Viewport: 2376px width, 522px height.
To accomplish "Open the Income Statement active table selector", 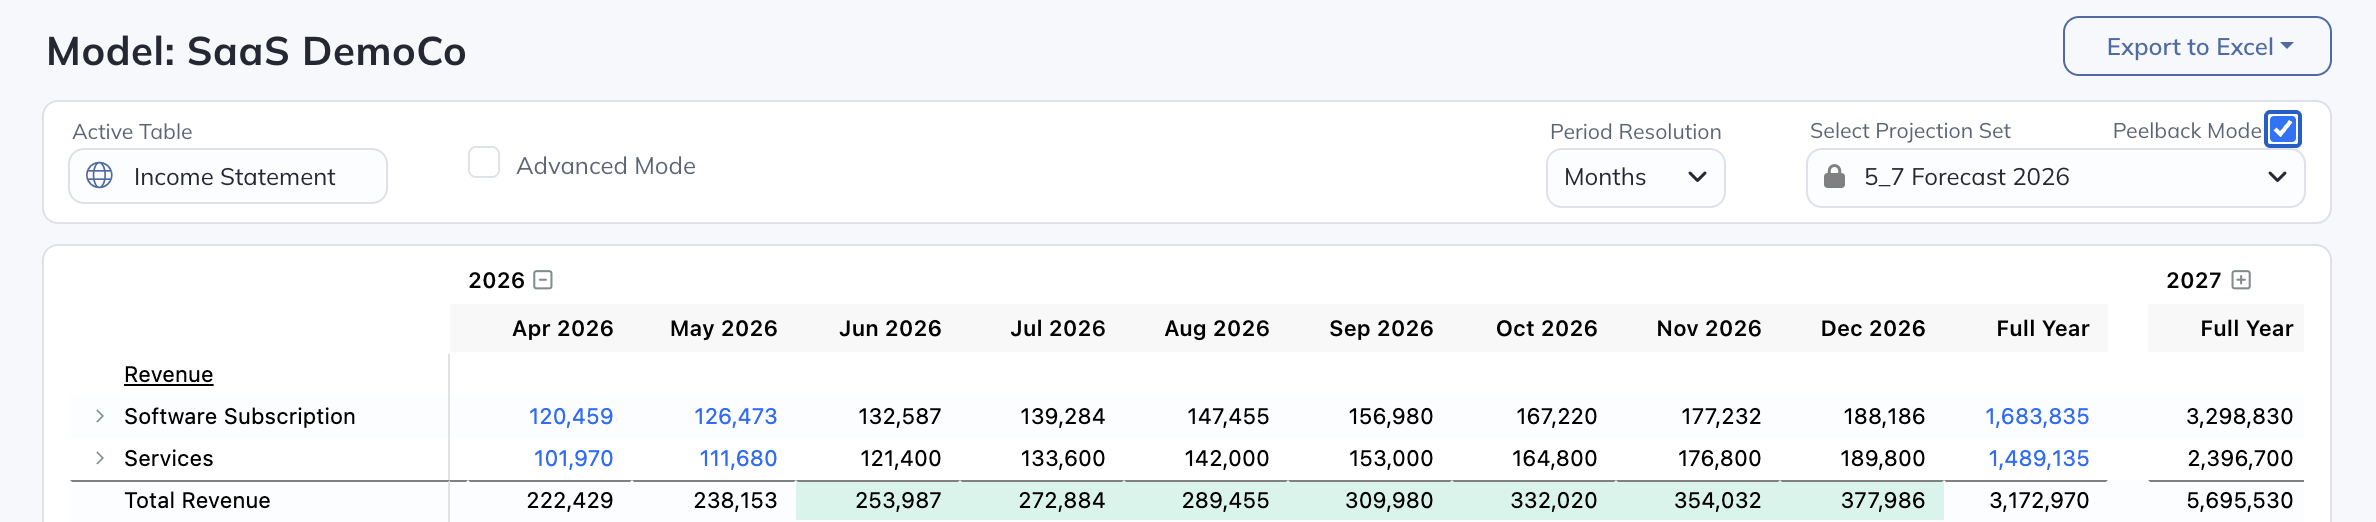I will point(228,176).
